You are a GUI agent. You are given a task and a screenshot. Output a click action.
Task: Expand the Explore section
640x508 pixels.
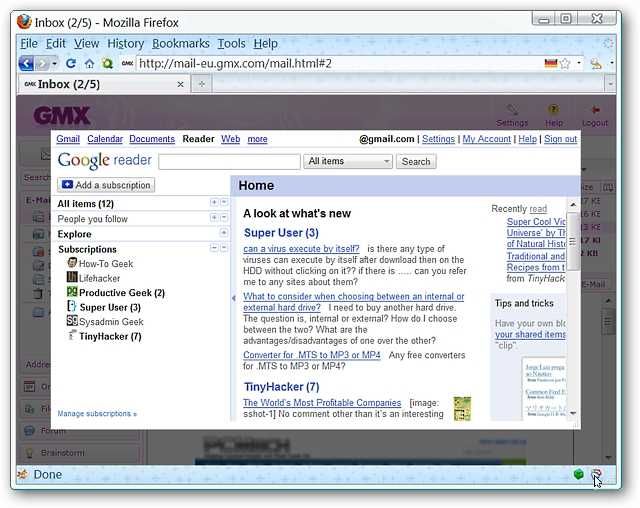coord(224,233)
